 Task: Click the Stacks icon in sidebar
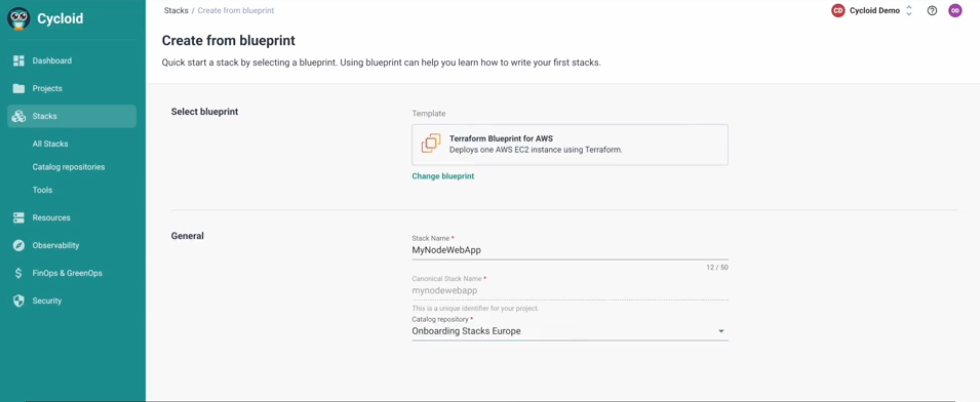click(19, 117)
